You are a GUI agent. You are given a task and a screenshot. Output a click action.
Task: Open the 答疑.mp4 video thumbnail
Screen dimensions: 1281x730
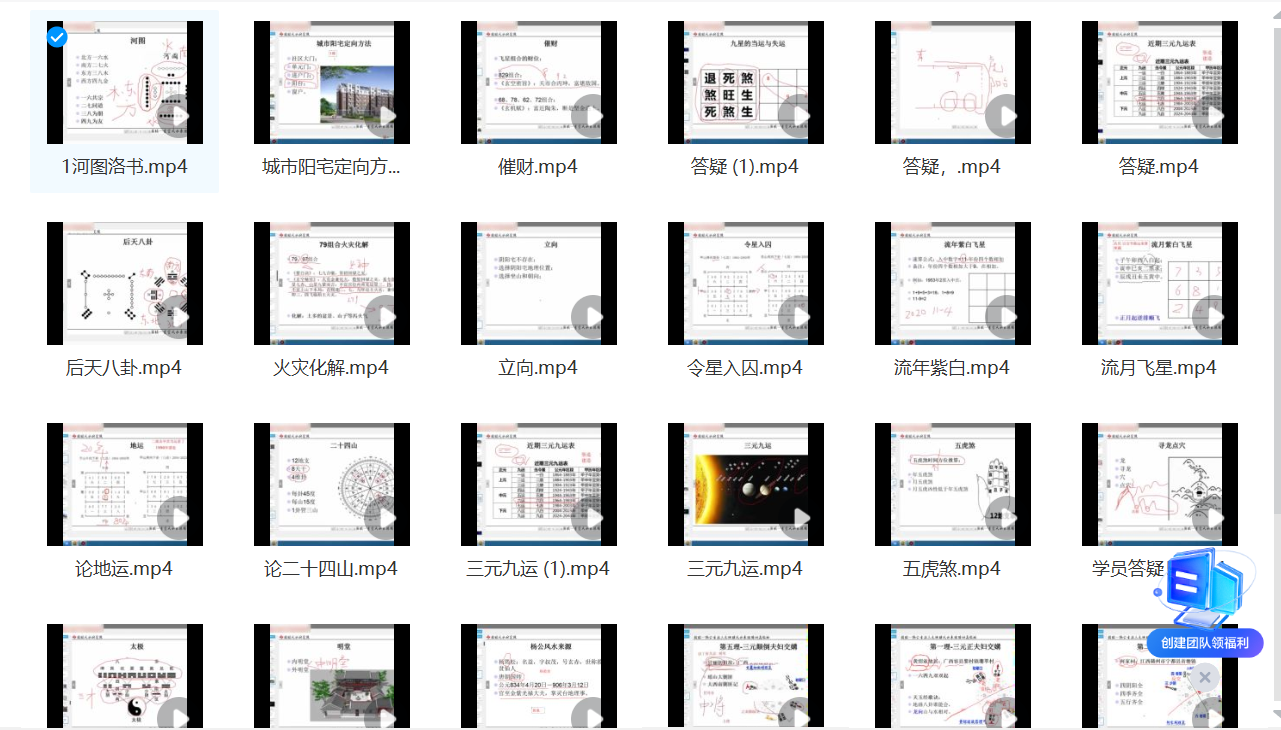coord(1159,83)
